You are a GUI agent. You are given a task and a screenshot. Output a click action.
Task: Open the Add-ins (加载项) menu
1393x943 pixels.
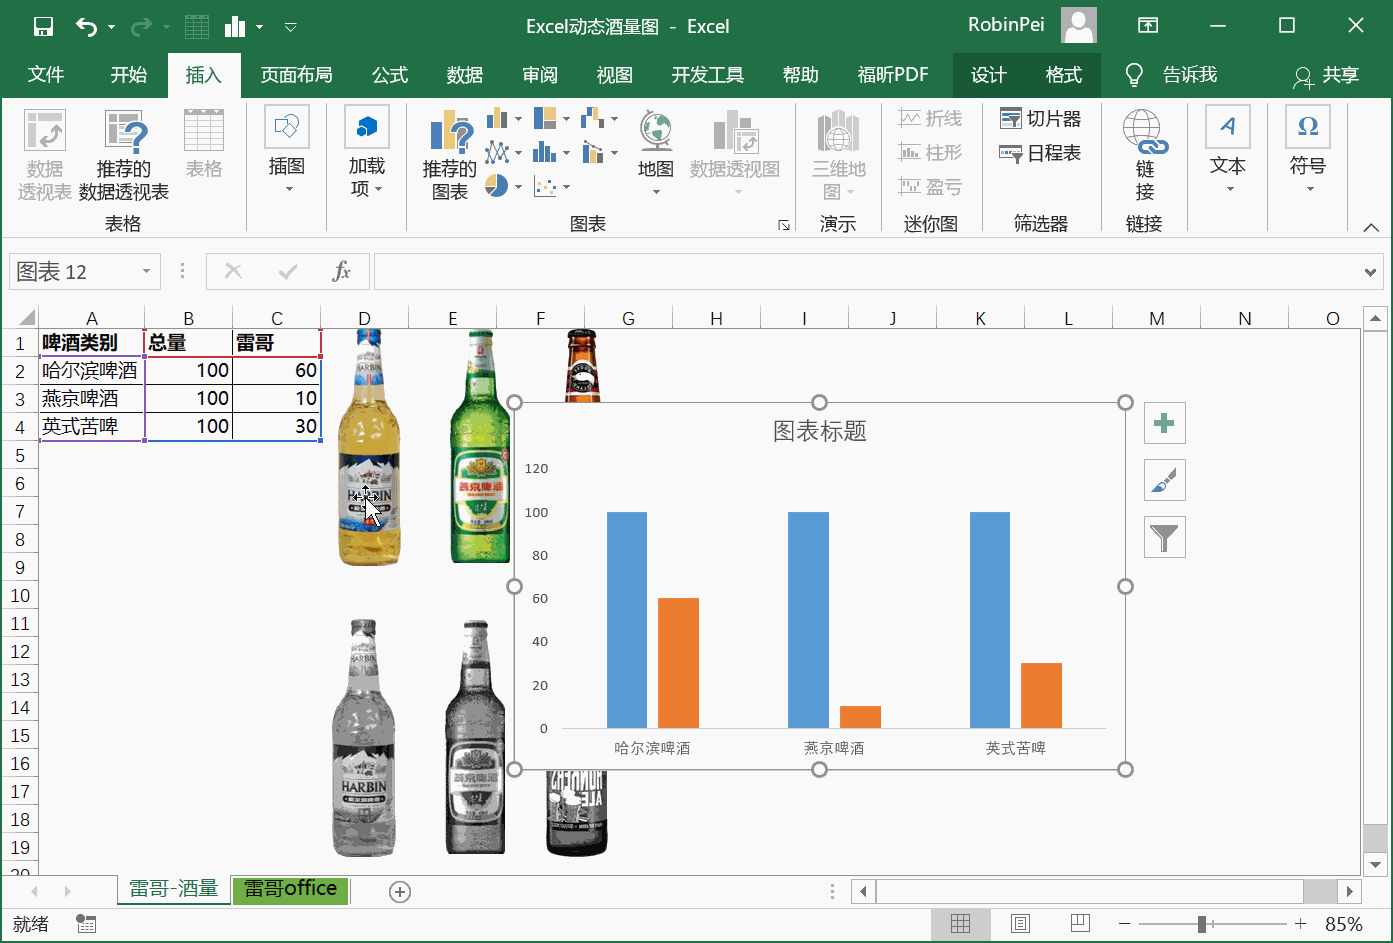pyautogui.click(x=367, y=152)
